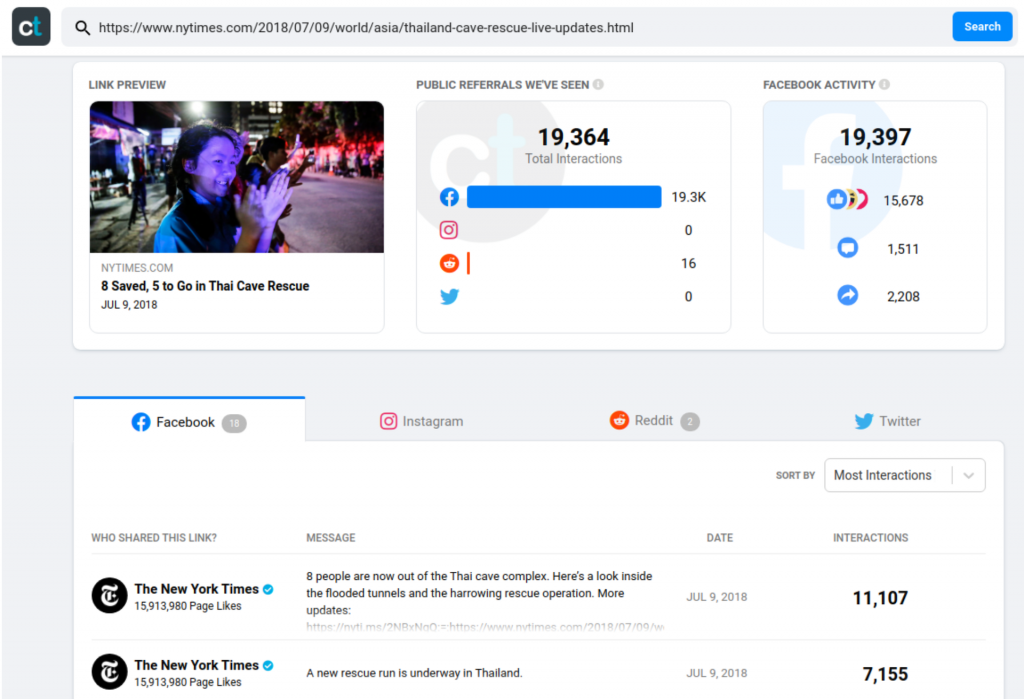The image size is (1024, 699).
Task: Click the CrowdTangle logo icon
Action: tap(31, 27)
